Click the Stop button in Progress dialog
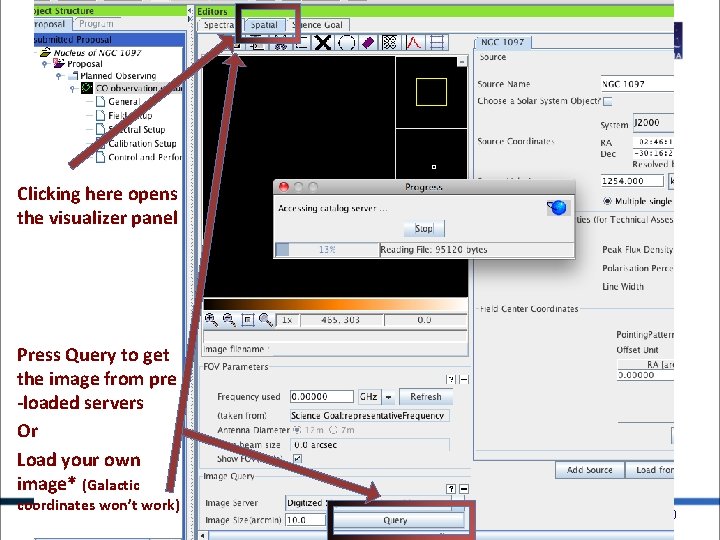Image resolution: width=720 pixels, height=540 pixels. (424, 228)
